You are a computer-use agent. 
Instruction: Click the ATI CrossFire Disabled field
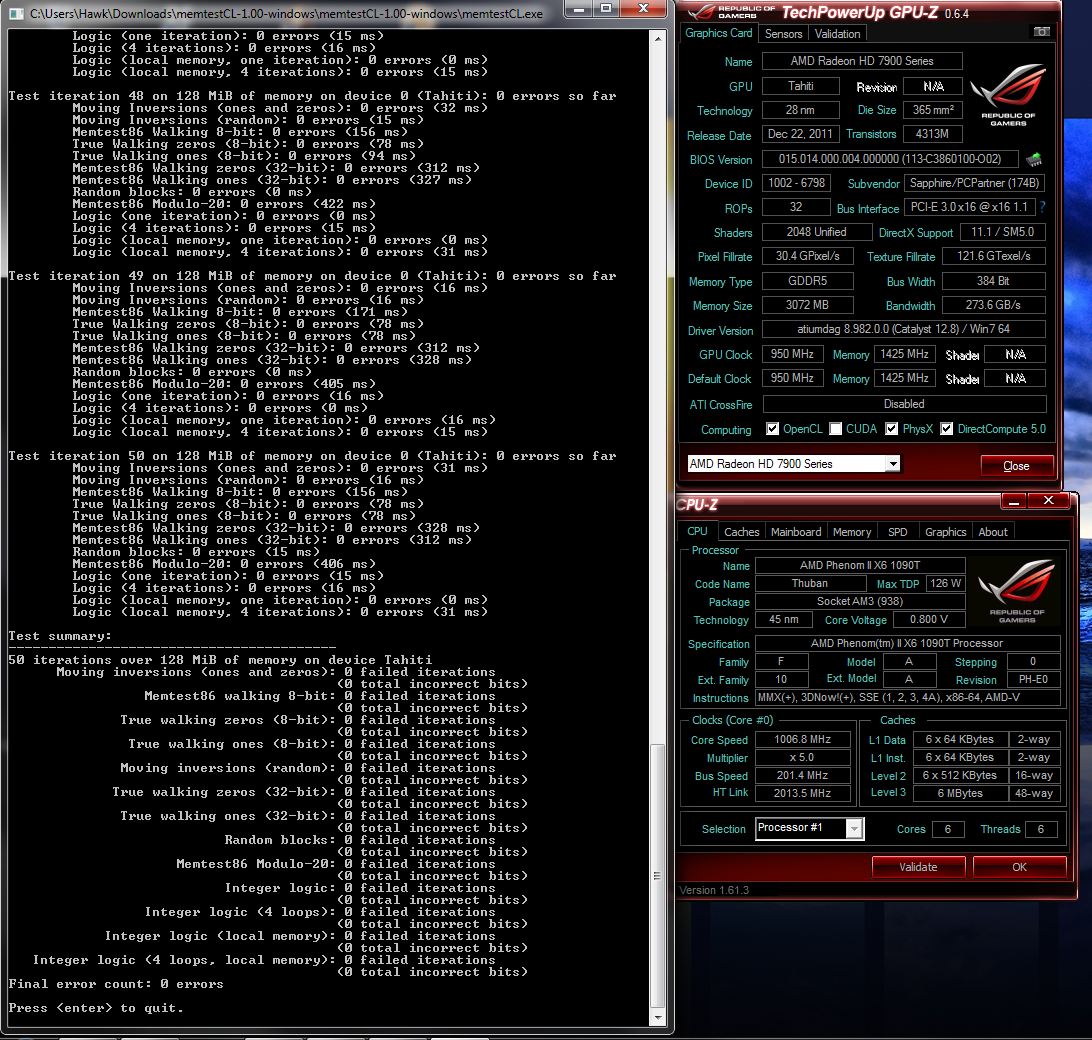click(x=904, y=404)
